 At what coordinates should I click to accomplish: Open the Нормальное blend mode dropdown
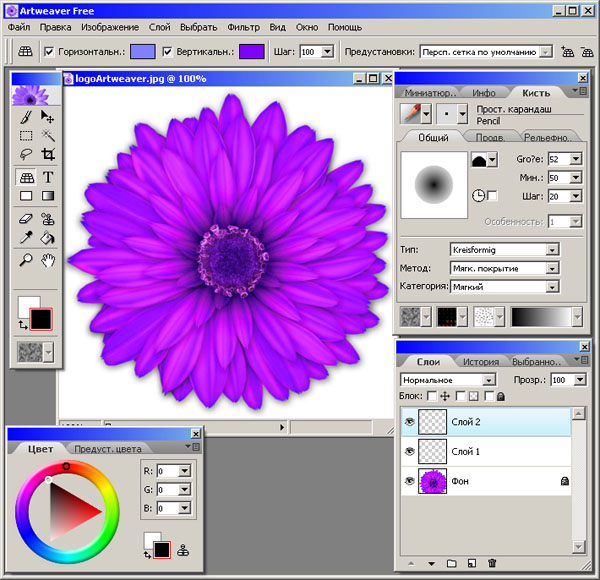coord(448,380)
